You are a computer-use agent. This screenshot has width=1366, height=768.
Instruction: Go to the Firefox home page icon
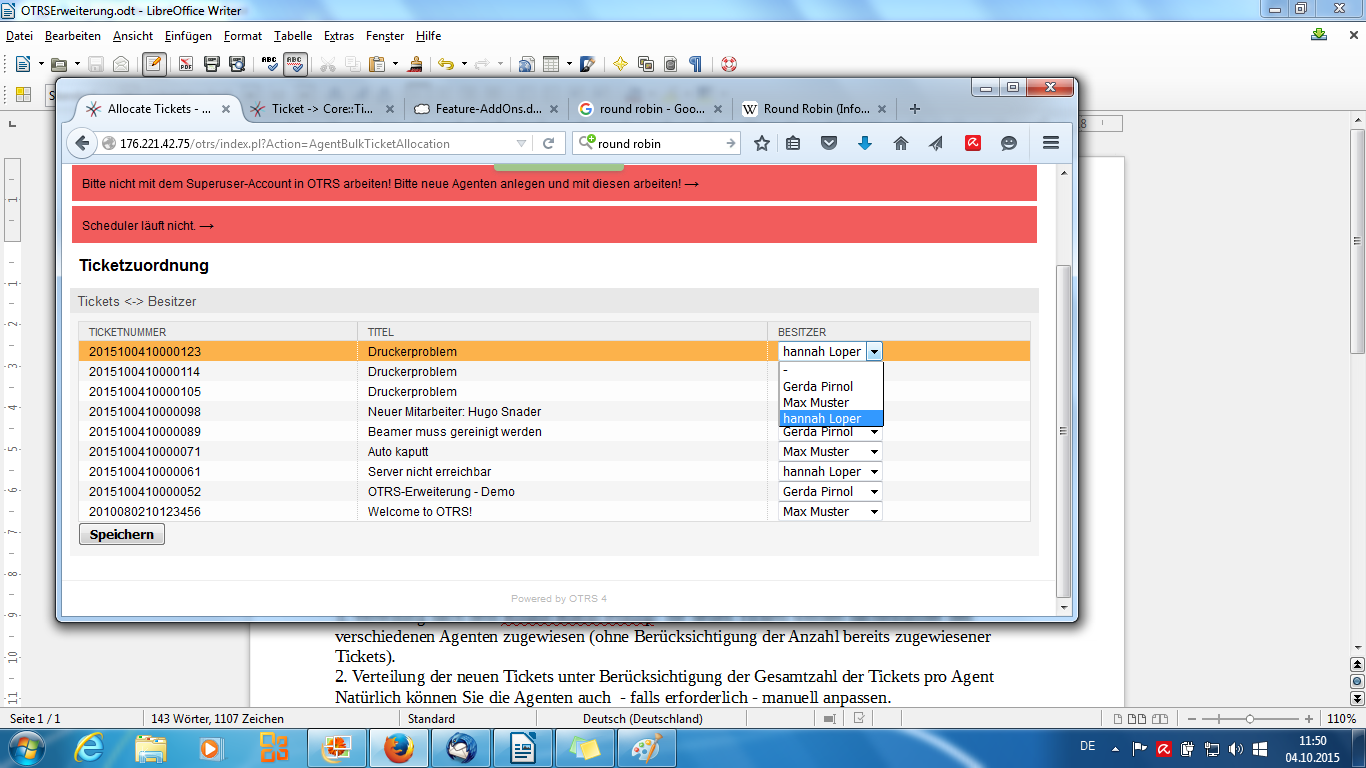click(901, 143)
